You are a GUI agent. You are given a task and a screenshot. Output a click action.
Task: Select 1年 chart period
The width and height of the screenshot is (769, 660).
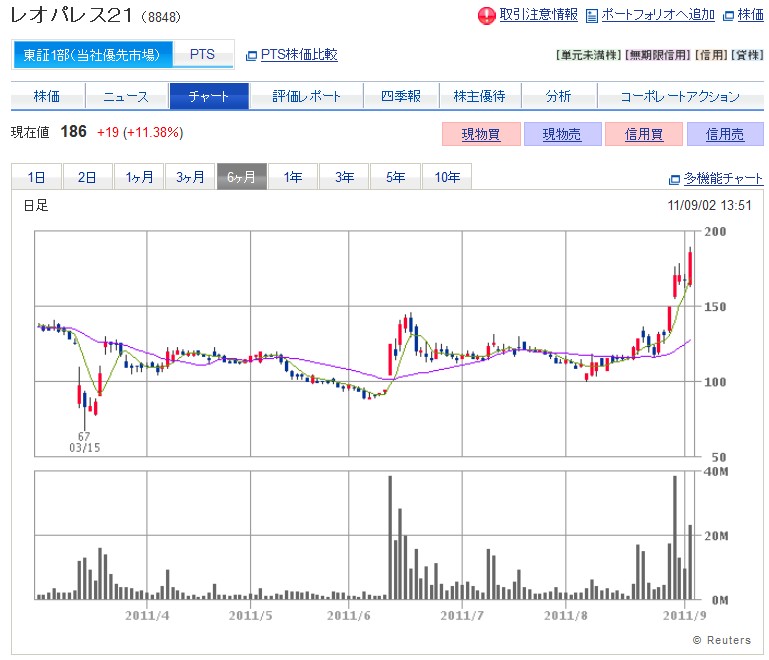pyautogui.click(x=293, y=177)
